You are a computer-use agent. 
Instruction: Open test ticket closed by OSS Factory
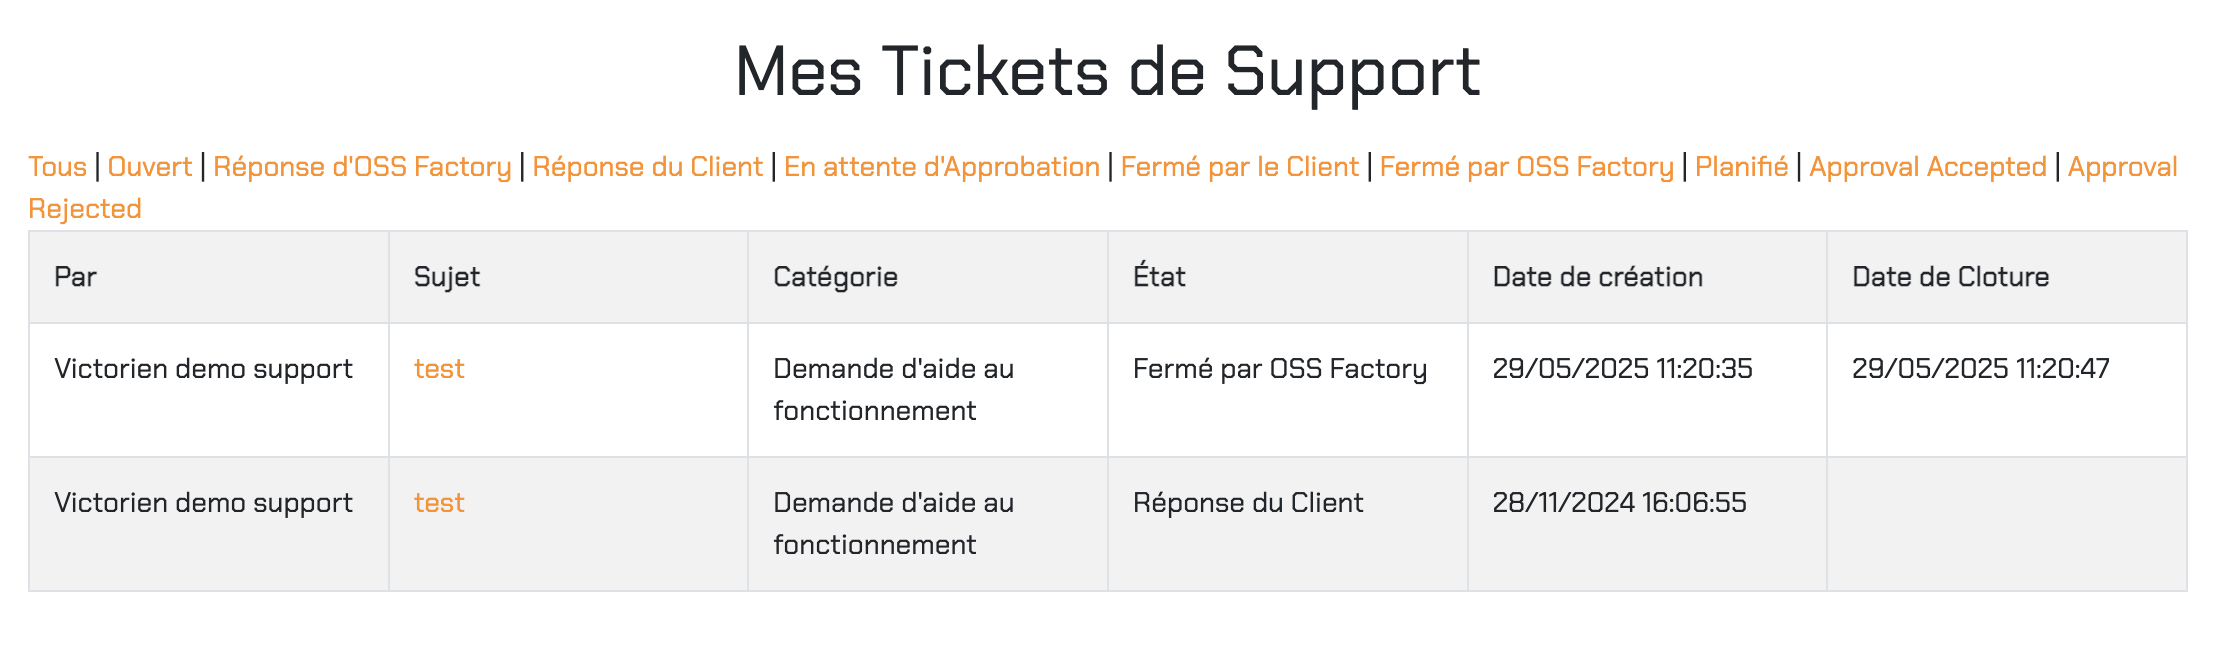439,369
